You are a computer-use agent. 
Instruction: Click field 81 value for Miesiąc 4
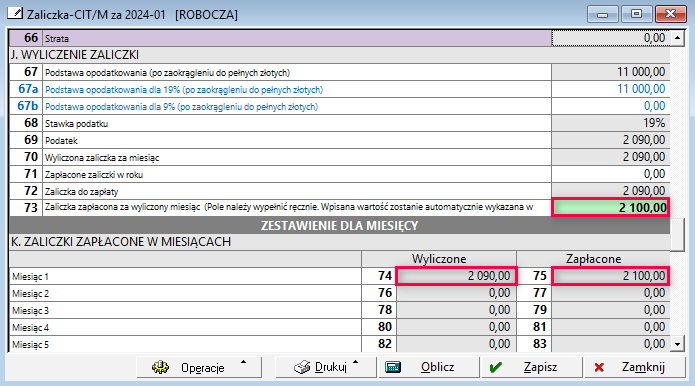(610, 327)
